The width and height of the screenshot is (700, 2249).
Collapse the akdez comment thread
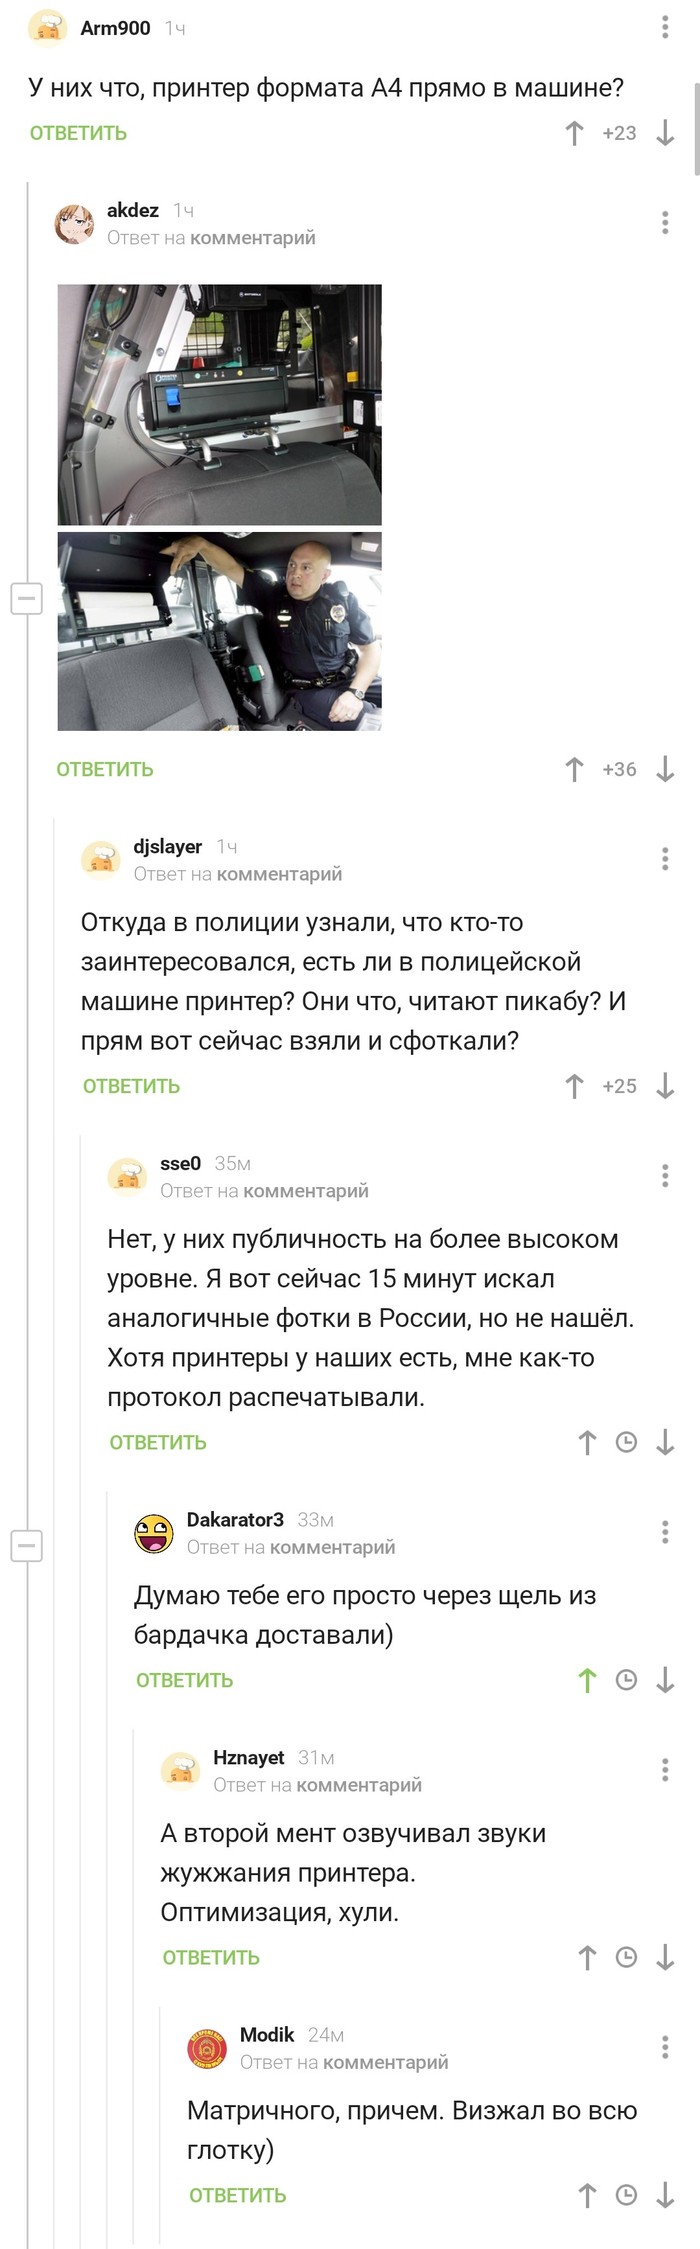pyautogui.click(x=27, y=599)
